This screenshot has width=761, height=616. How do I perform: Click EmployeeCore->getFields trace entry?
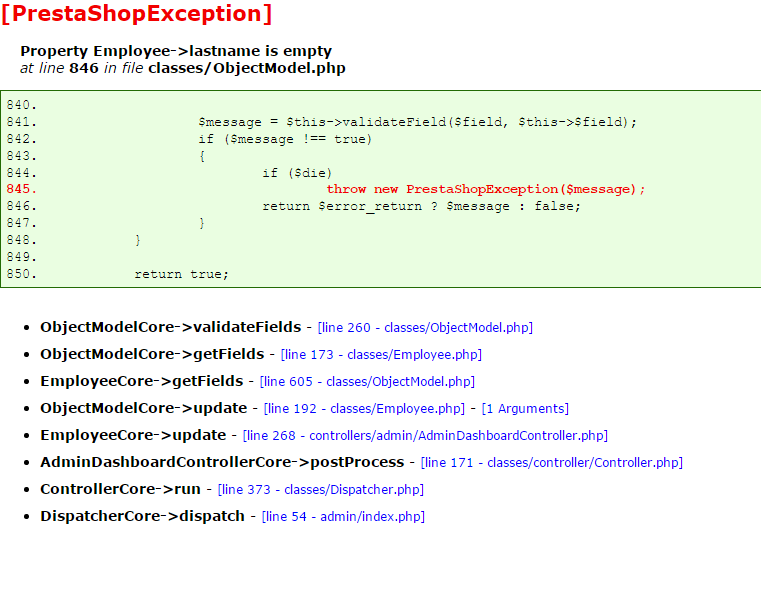tap(142, 381)
